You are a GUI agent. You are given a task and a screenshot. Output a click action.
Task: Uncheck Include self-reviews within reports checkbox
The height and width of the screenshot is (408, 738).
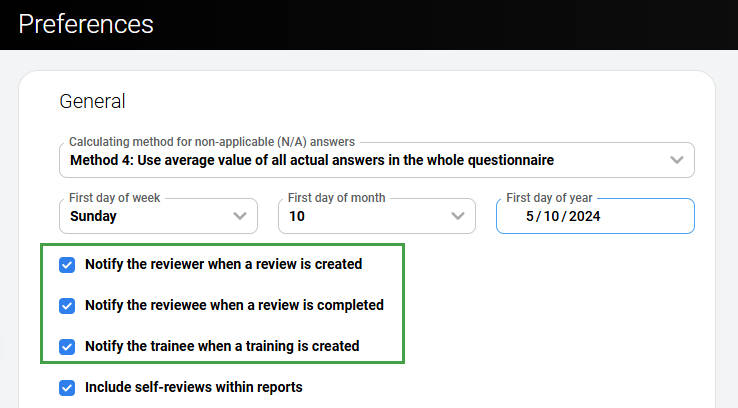(x=67, y=387)
